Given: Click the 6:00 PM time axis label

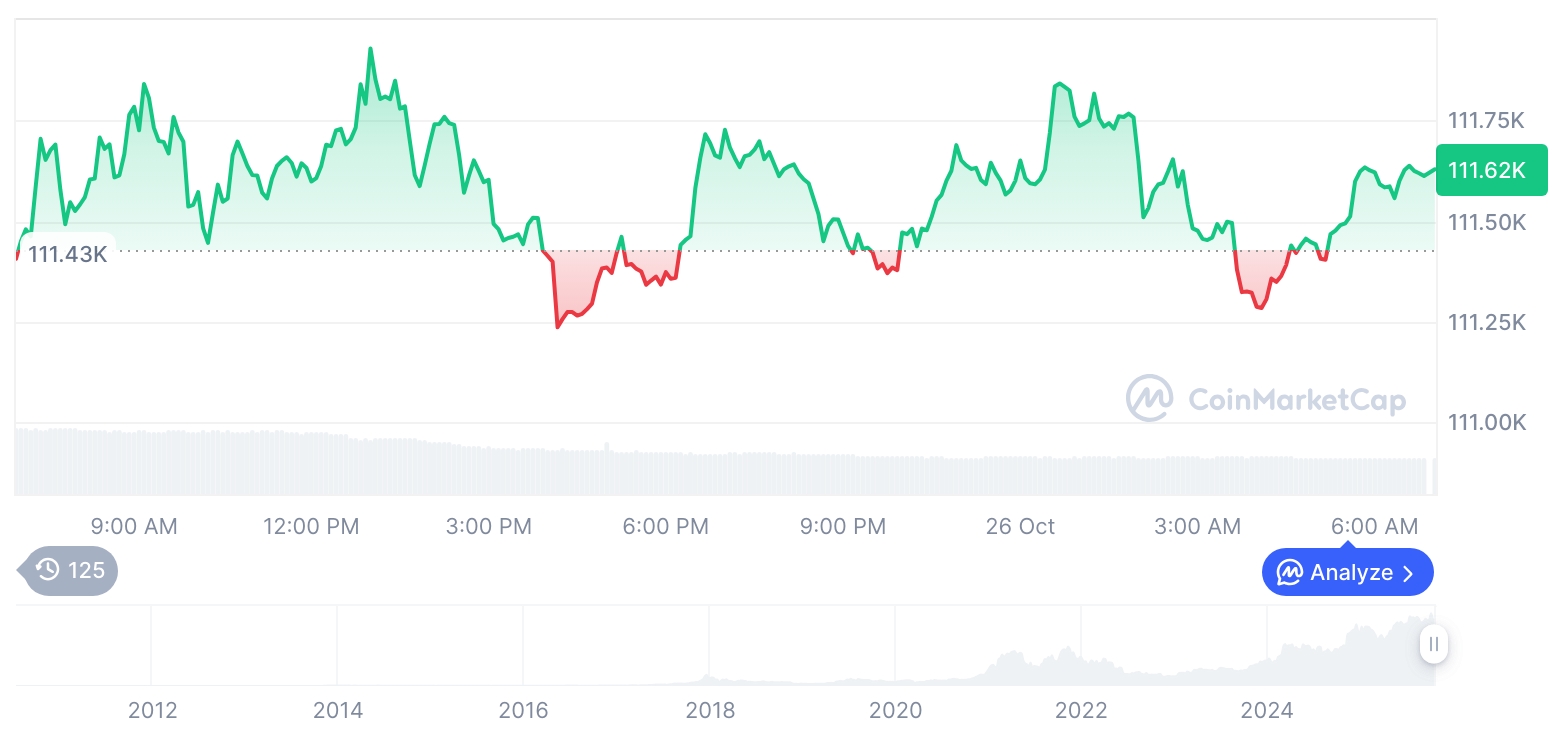Looking at the screenshot, I should point(665,527).
